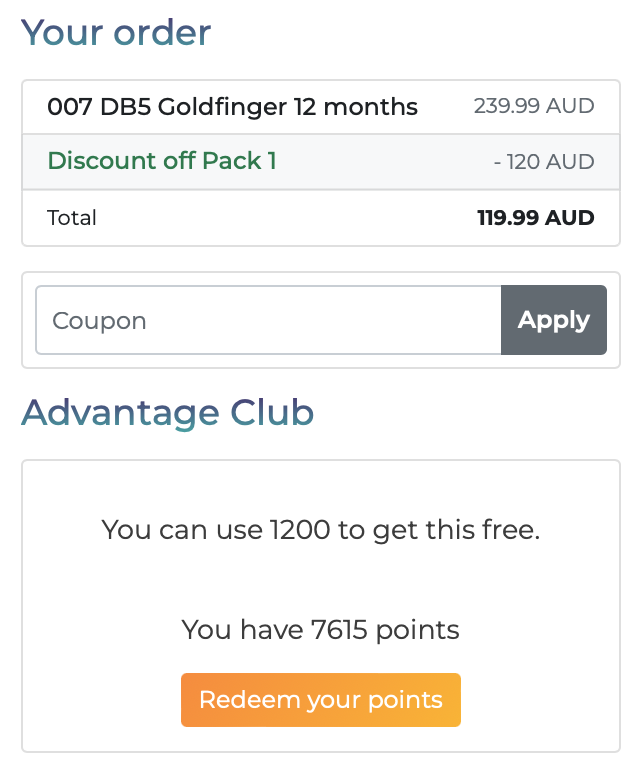Click the word 'months' in the product name
Image resolution: width=640 pixels, height=774 pixels.
pos(371,107)
